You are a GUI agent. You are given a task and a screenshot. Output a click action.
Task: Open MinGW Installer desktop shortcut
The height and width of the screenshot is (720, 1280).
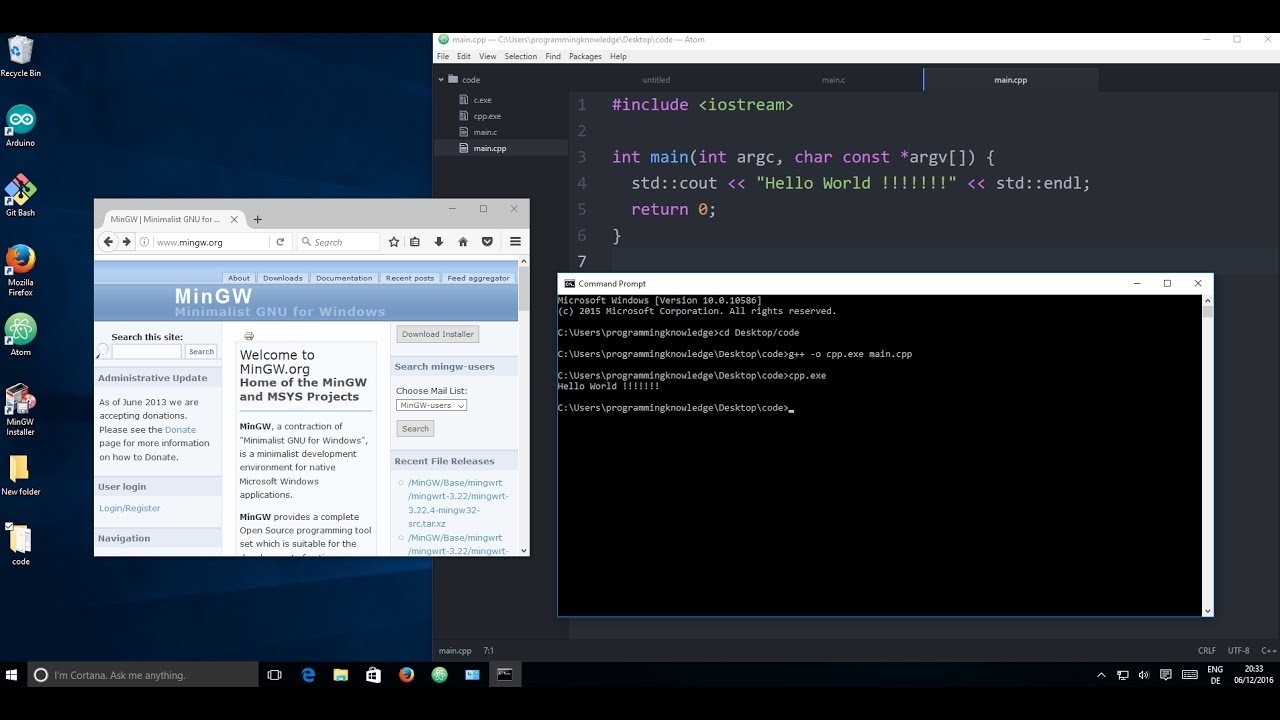pos(20,410)
